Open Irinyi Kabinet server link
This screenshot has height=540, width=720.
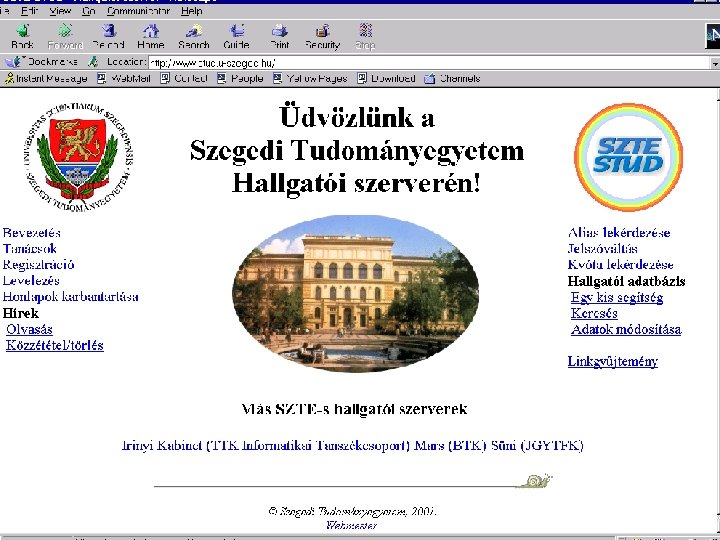[x=265, y=445]
